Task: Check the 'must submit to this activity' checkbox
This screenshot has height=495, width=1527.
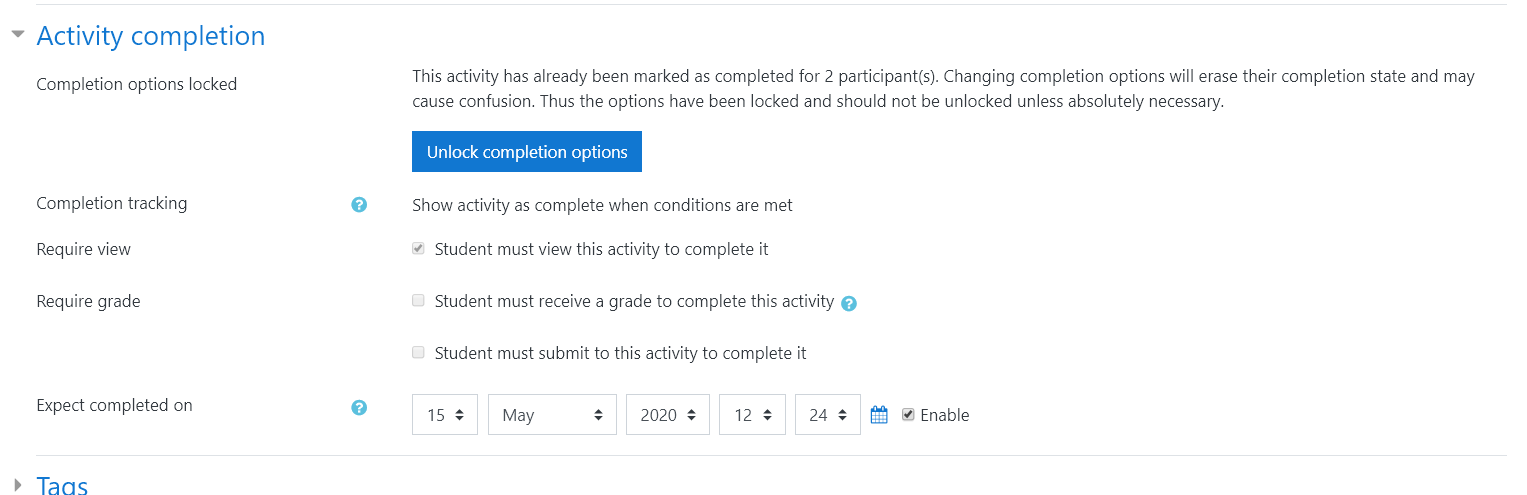Action: click(x=418, y=352)
